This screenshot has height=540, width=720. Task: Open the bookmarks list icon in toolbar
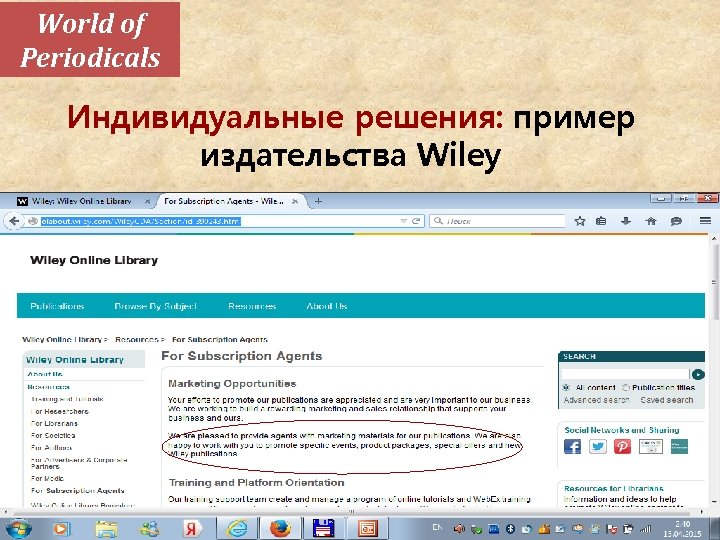[x=601, y=221]
